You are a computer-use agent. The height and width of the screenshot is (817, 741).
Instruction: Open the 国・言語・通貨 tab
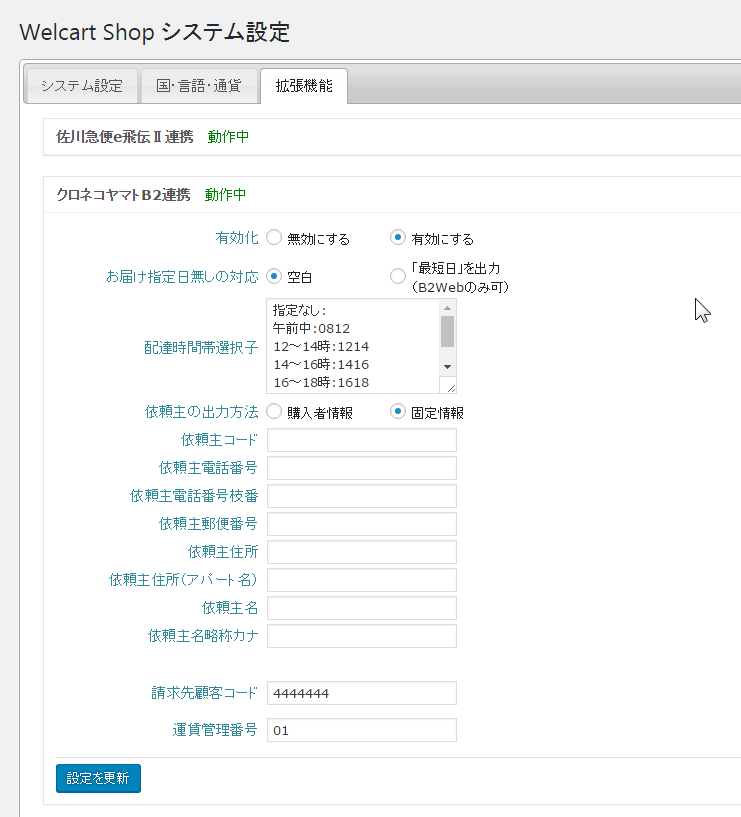click(199, 86)
